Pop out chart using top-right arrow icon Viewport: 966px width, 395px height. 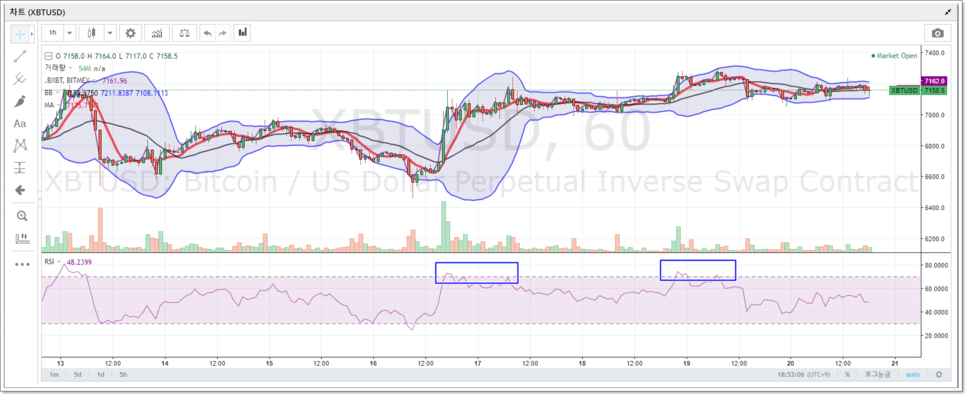click(948, 12)
